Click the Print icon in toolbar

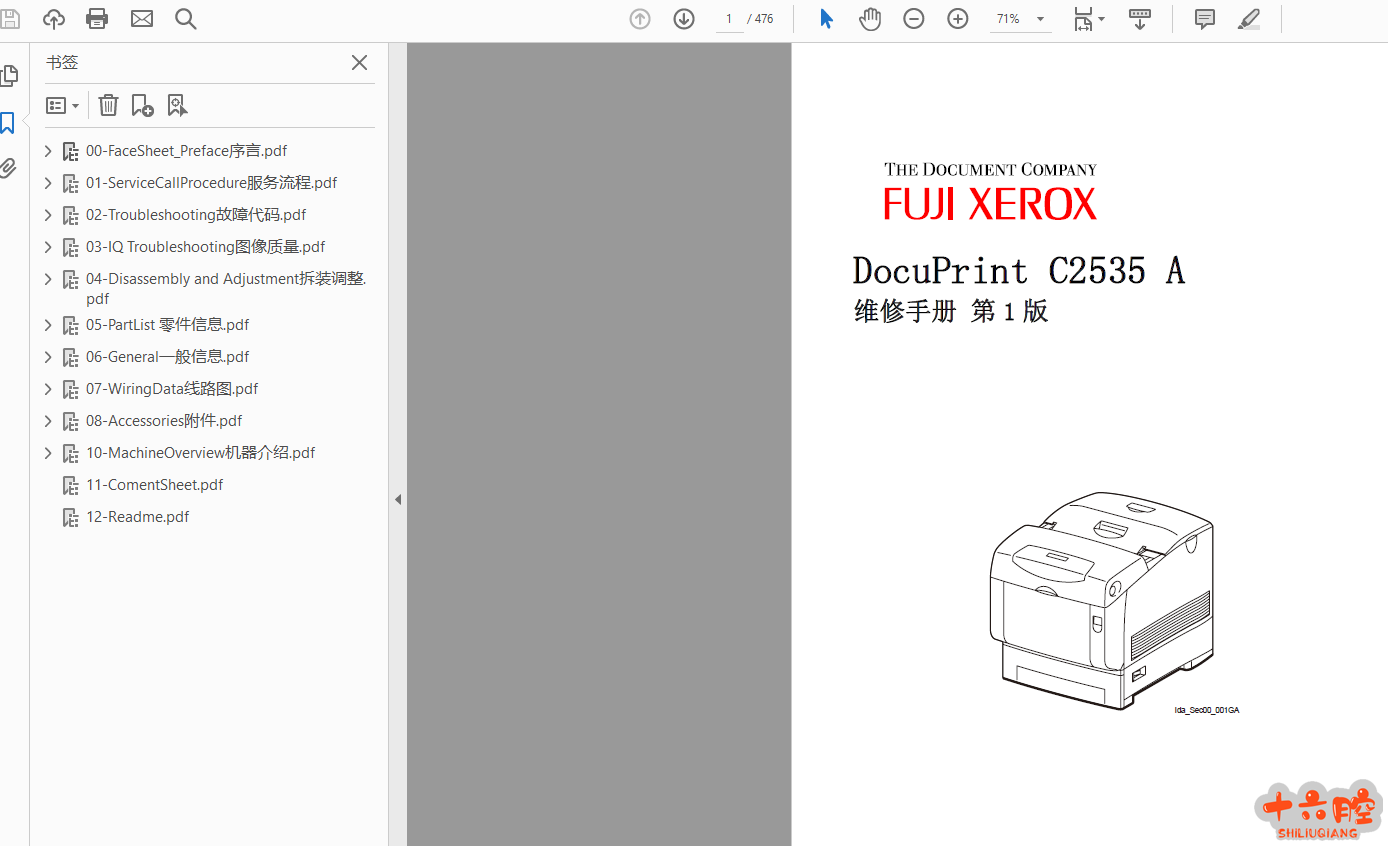pos(97,19)
